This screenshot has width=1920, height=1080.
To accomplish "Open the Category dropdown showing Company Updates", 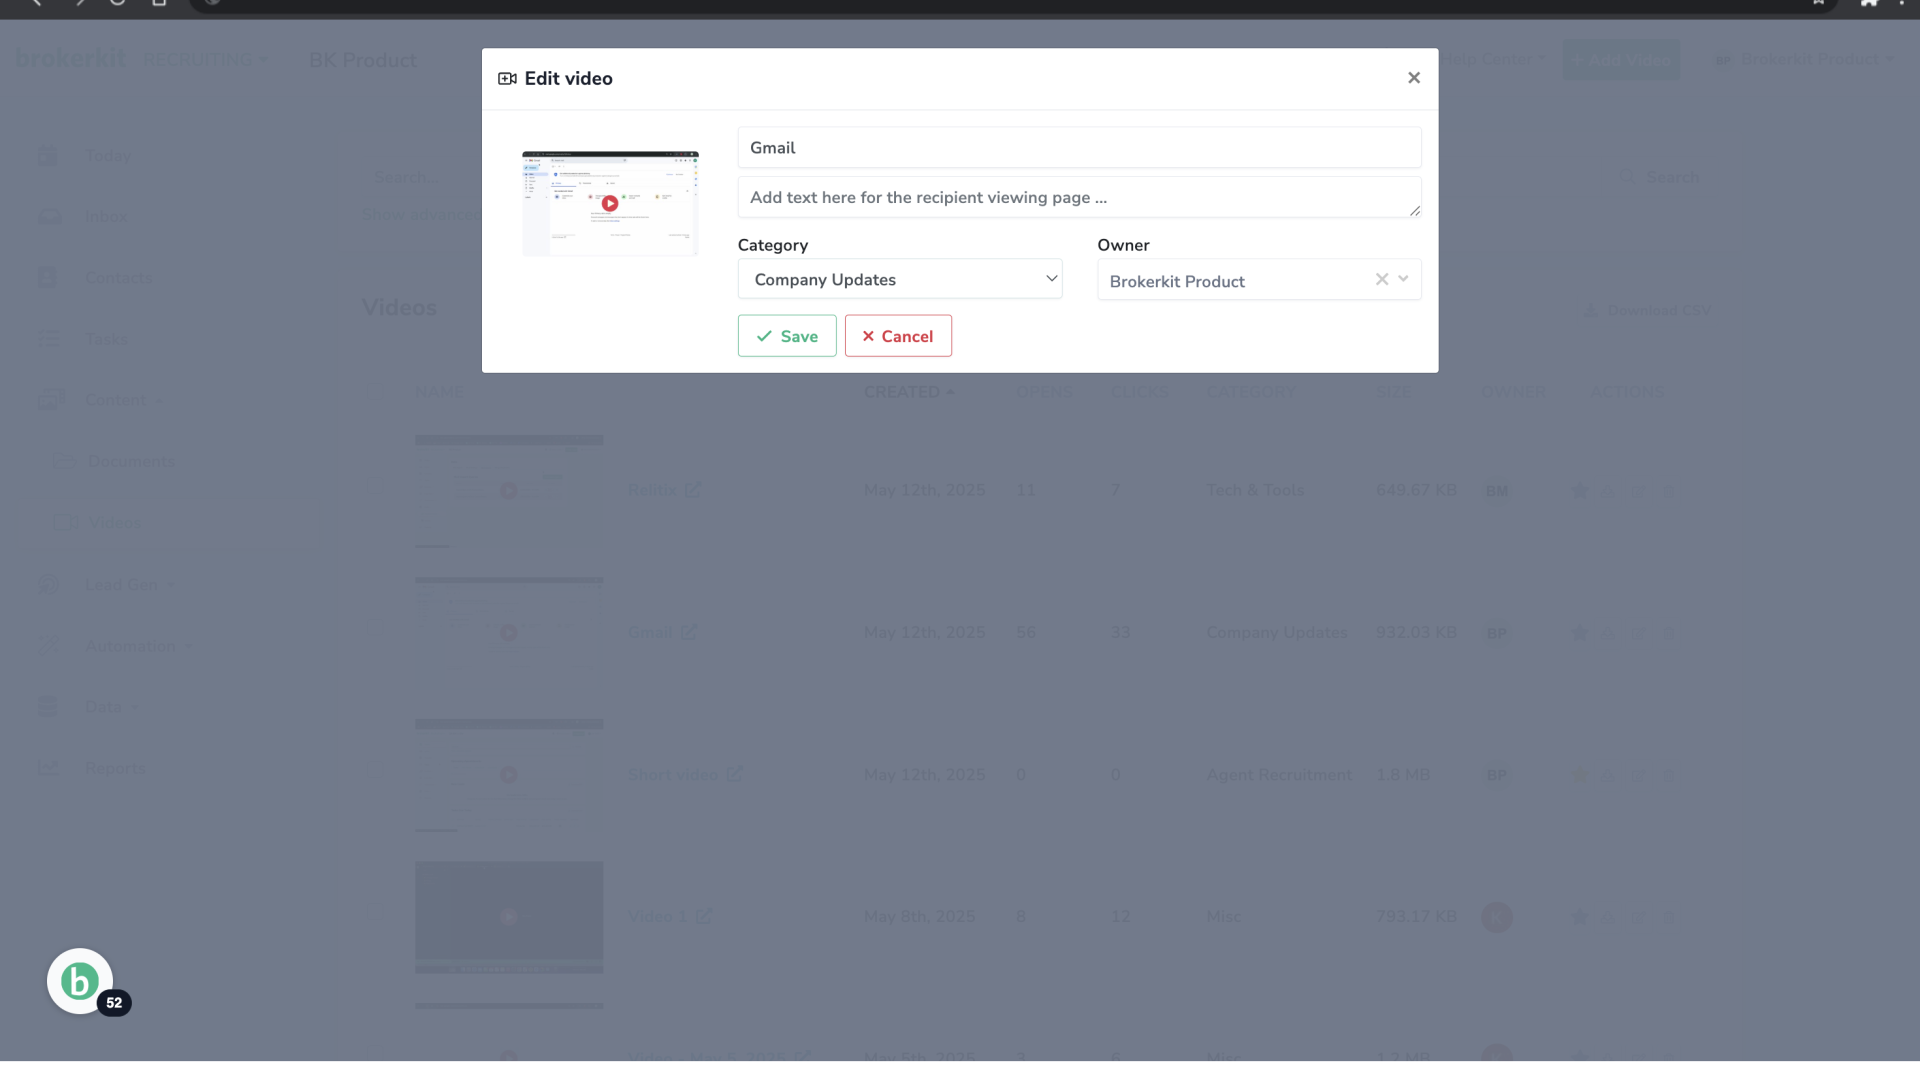I will coord(899,279).
